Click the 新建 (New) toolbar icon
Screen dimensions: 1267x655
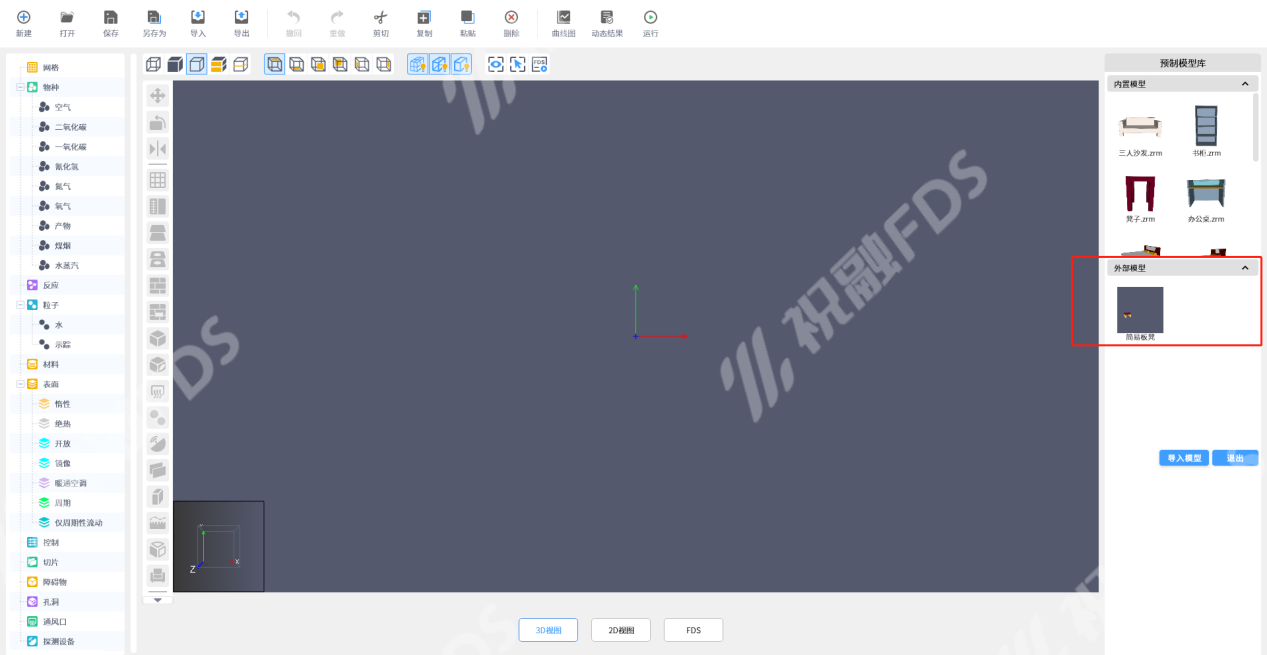[24, 17]
